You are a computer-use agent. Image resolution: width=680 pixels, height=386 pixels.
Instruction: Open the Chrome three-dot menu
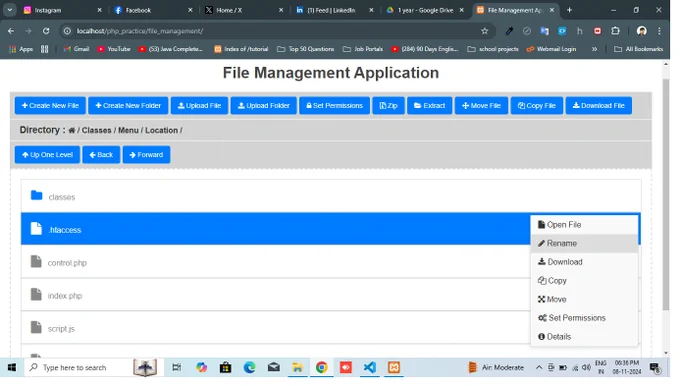coord(659,31)
